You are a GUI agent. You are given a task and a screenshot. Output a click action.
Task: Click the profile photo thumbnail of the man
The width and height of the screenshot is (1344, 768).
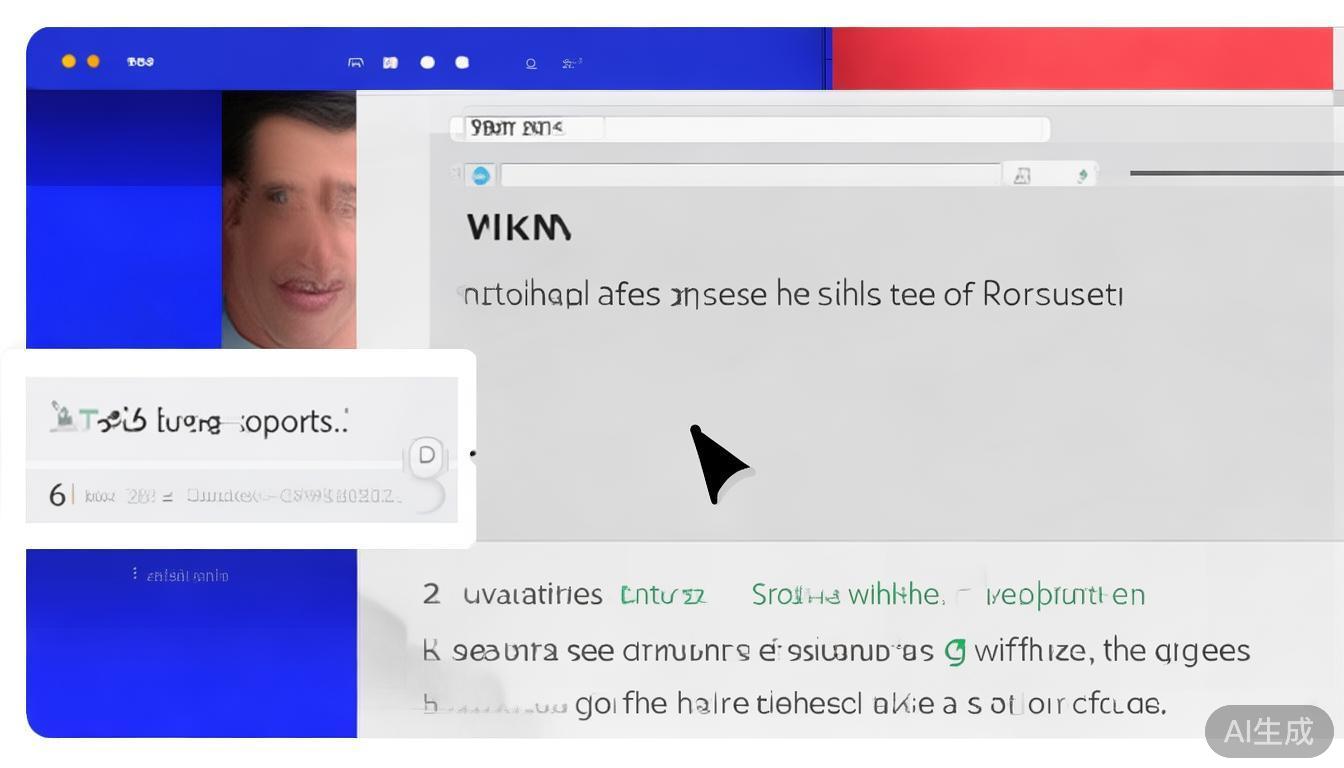click(x=289, y=220)
